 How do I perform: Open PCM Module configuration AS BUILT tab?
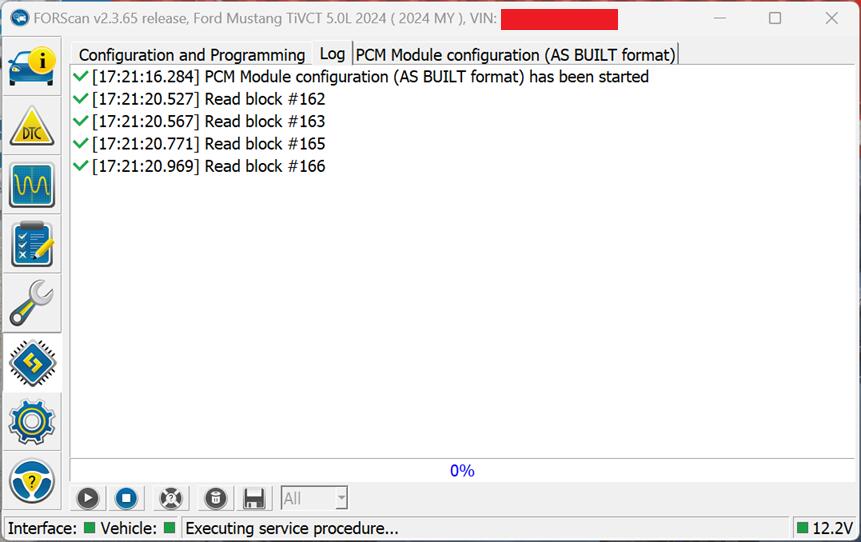(515, 55)
